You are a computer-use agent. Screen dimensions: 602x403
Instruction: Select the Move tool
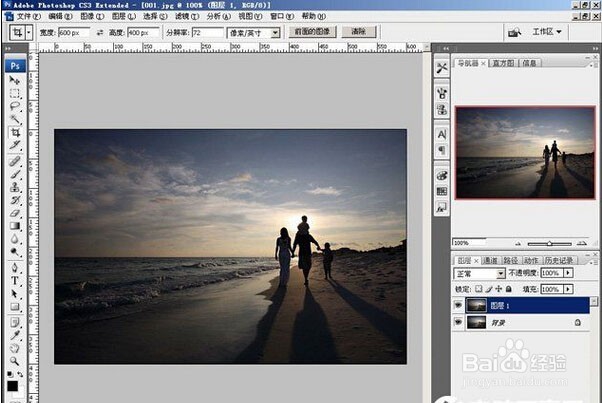pyautogui.click(x=15, y=80)
